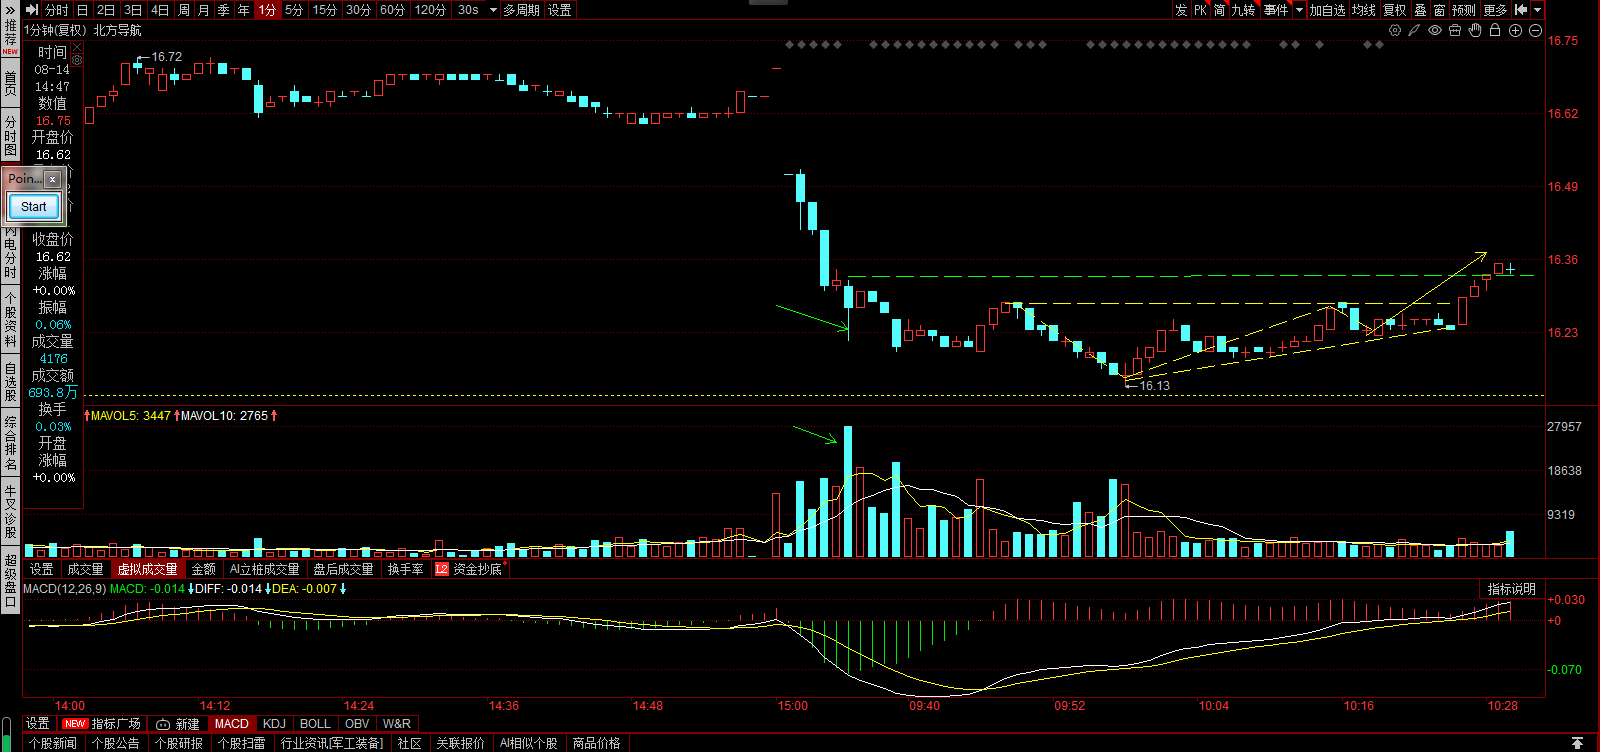Select the 换手率 turnover tab

tap(406, 569)
